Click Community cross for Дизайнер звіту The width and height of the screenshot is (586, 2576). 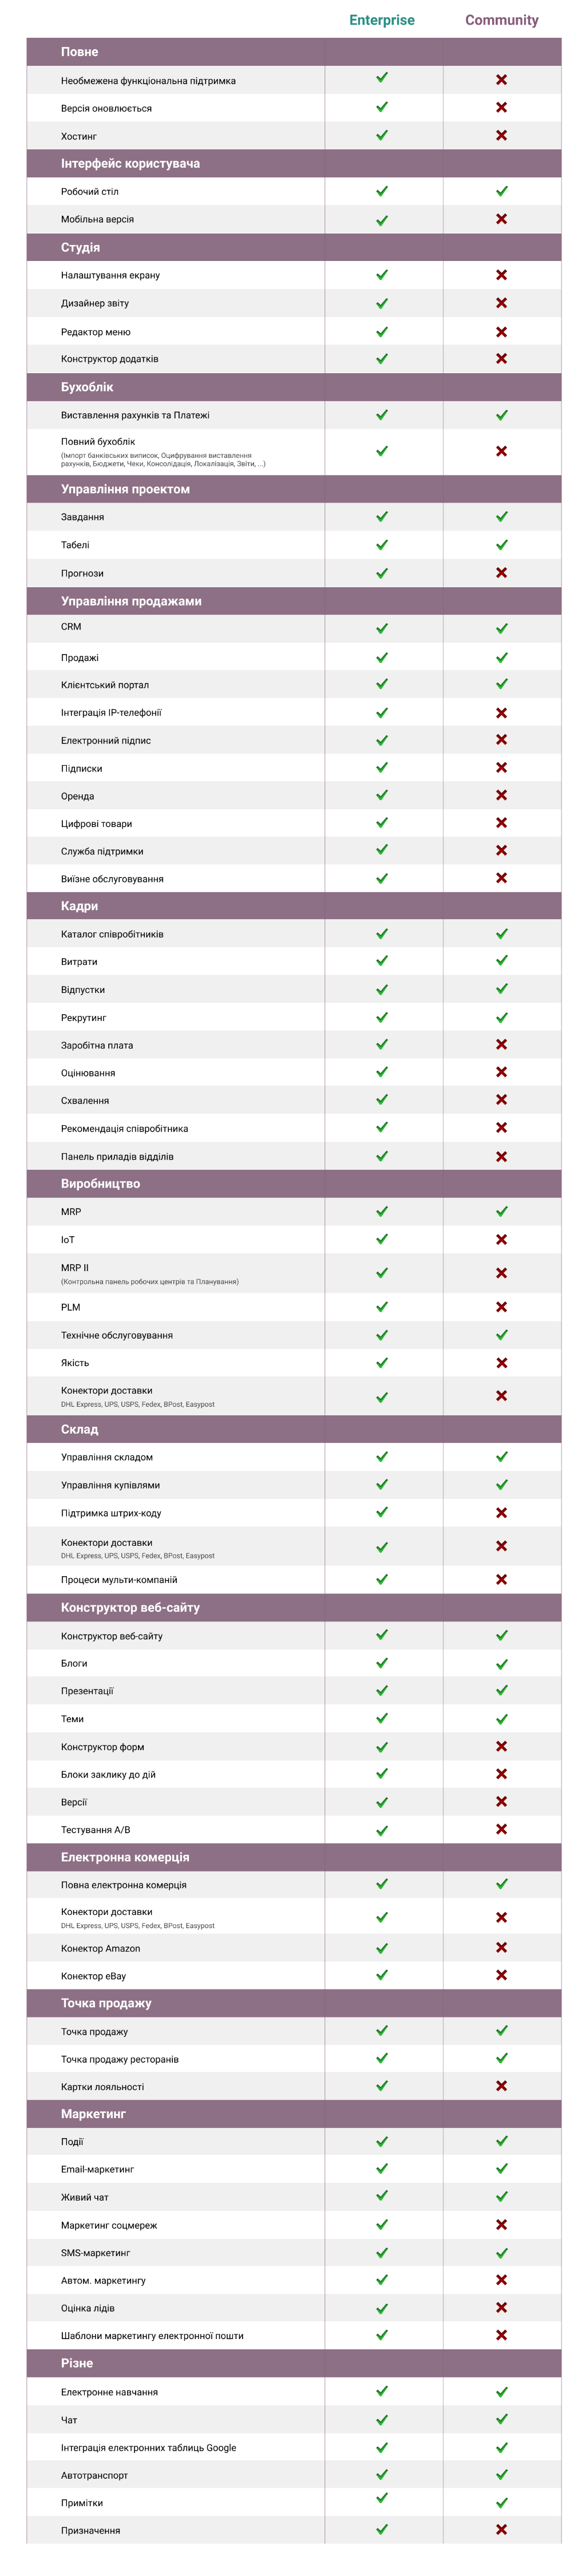(501, 303)
